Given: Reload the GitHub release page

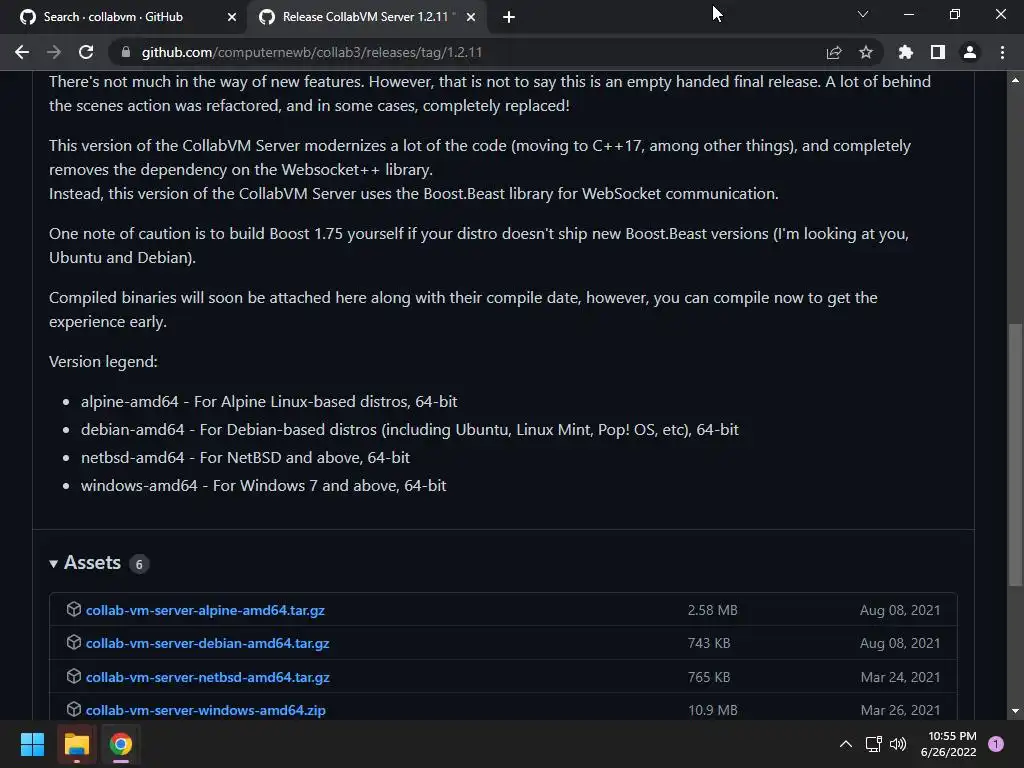Looking at the screenshot, I should pyautogui.click(x=86, y=52).
